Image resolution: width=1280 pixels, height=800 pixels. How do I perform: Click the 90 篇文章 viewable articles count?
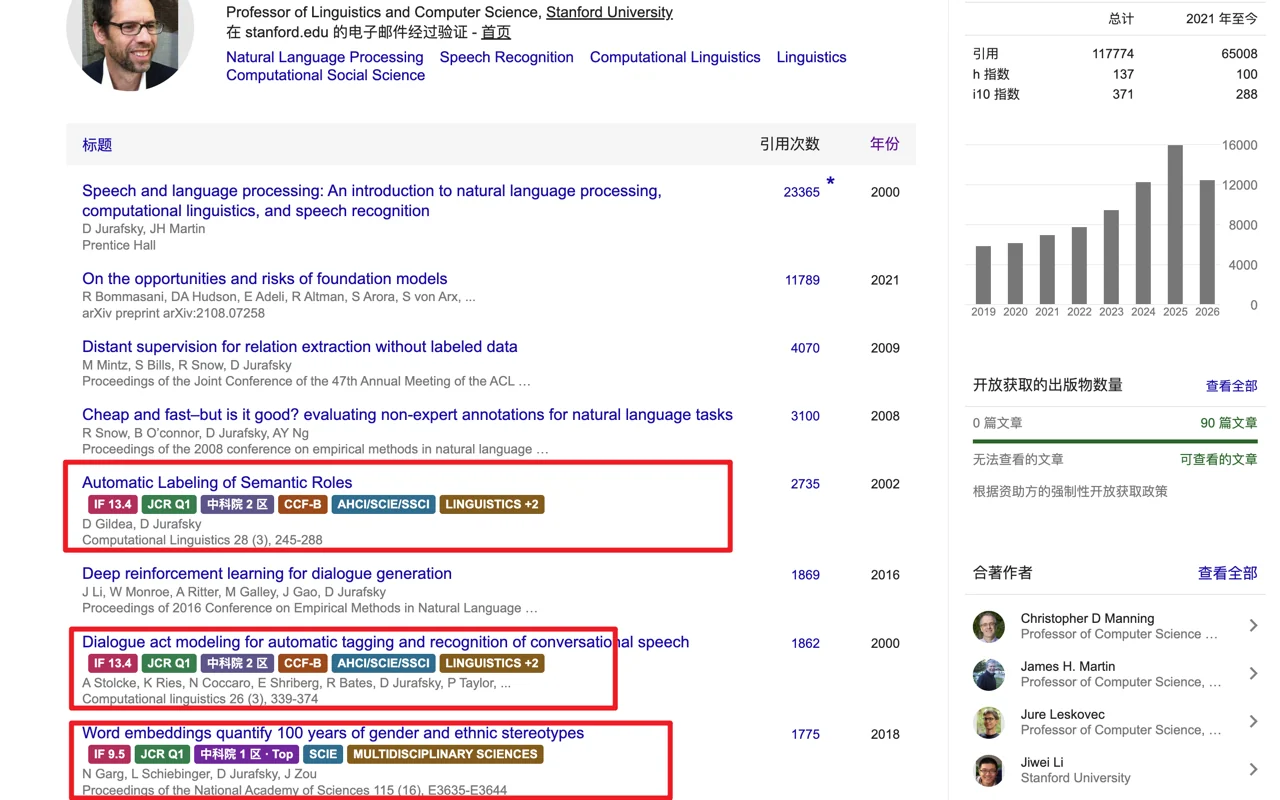click(1229, 423)
